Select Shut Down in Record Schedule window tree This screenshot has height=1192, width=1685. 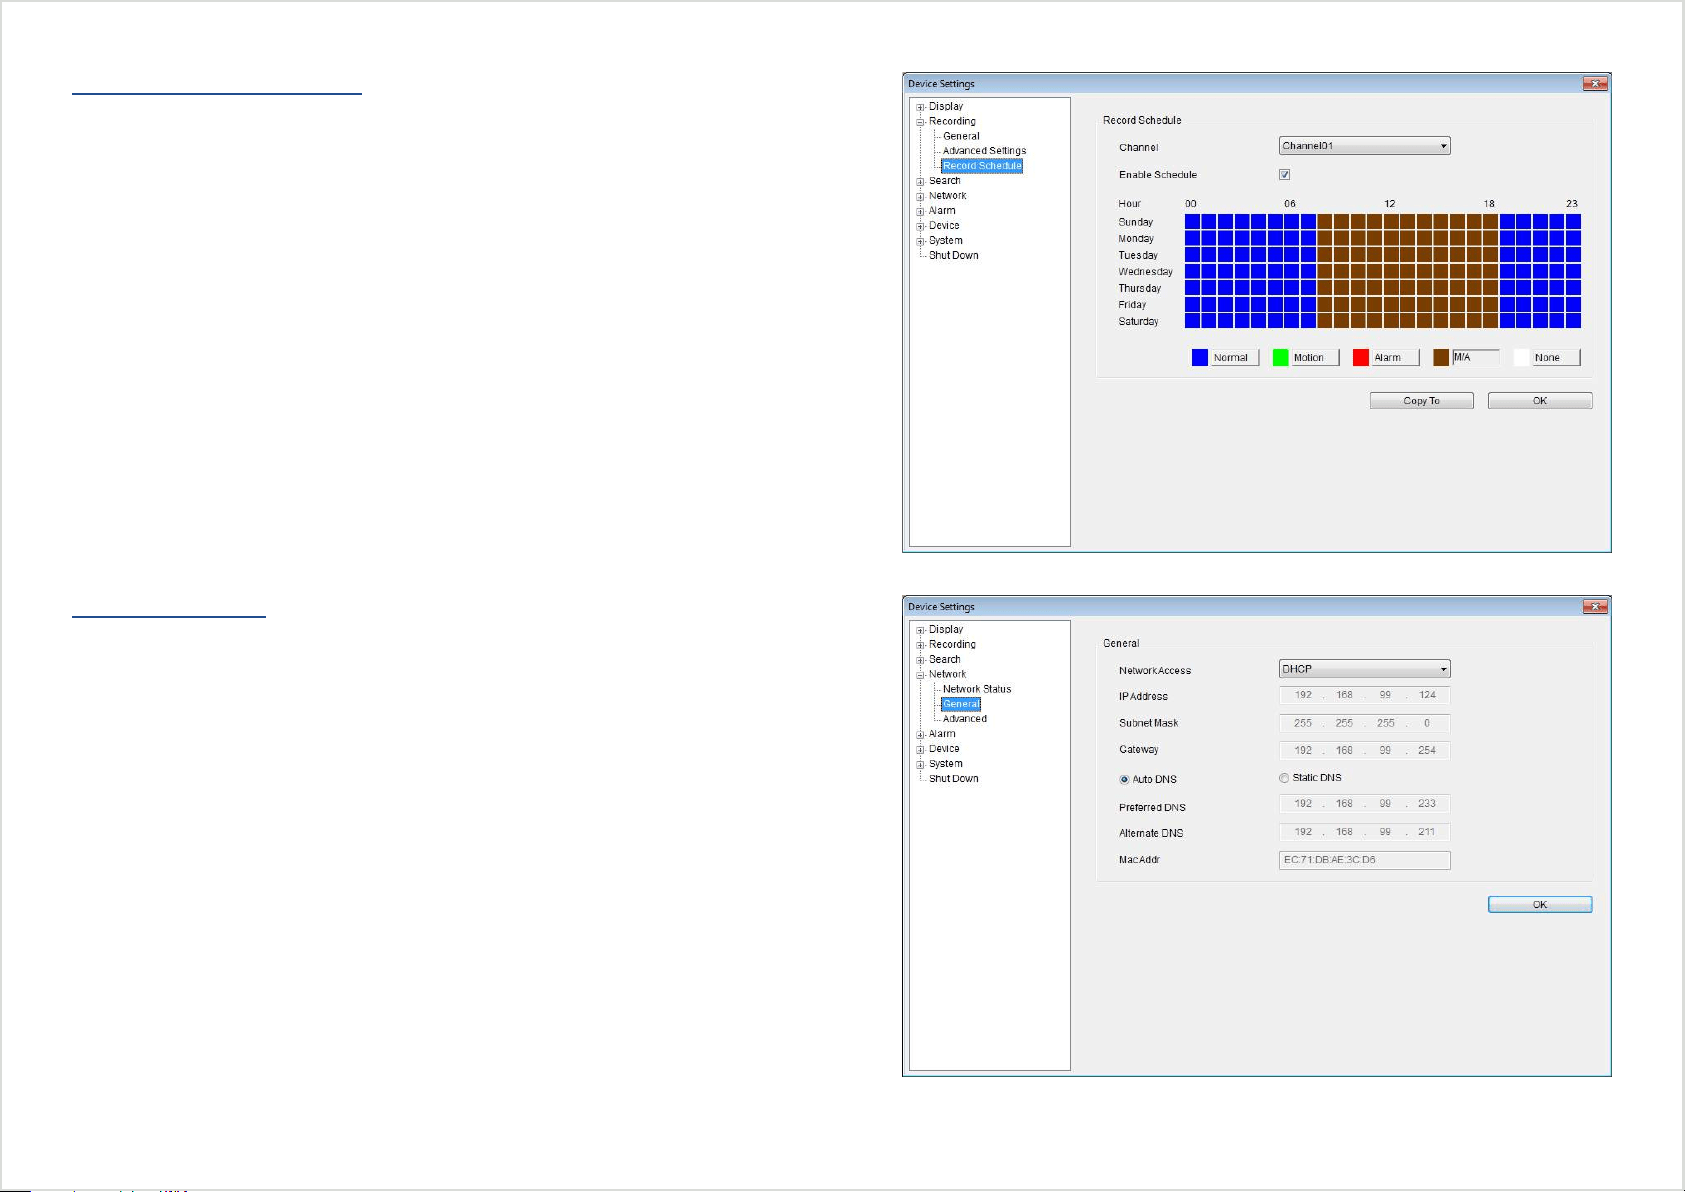(x=953, y=256)
